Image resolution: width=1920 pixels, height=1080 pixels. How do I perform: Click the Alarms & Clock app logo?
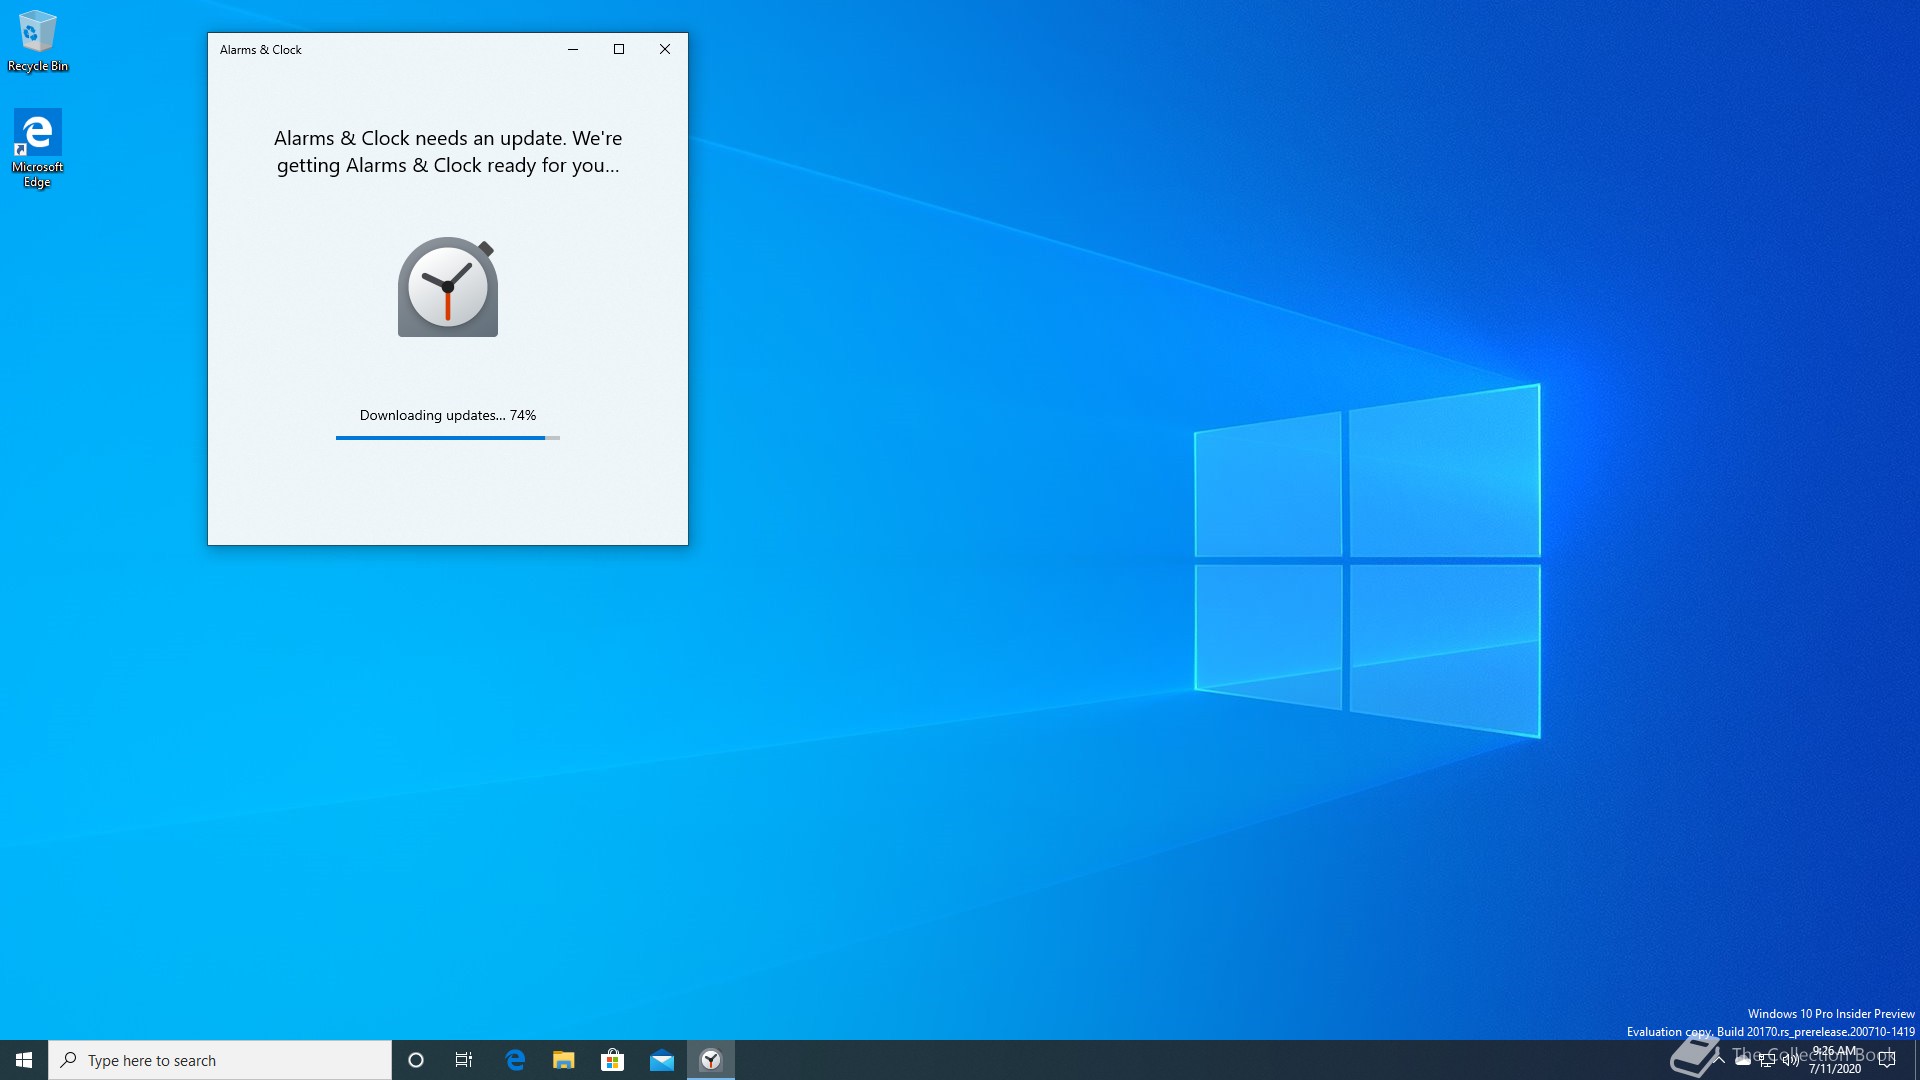point(447,287)
